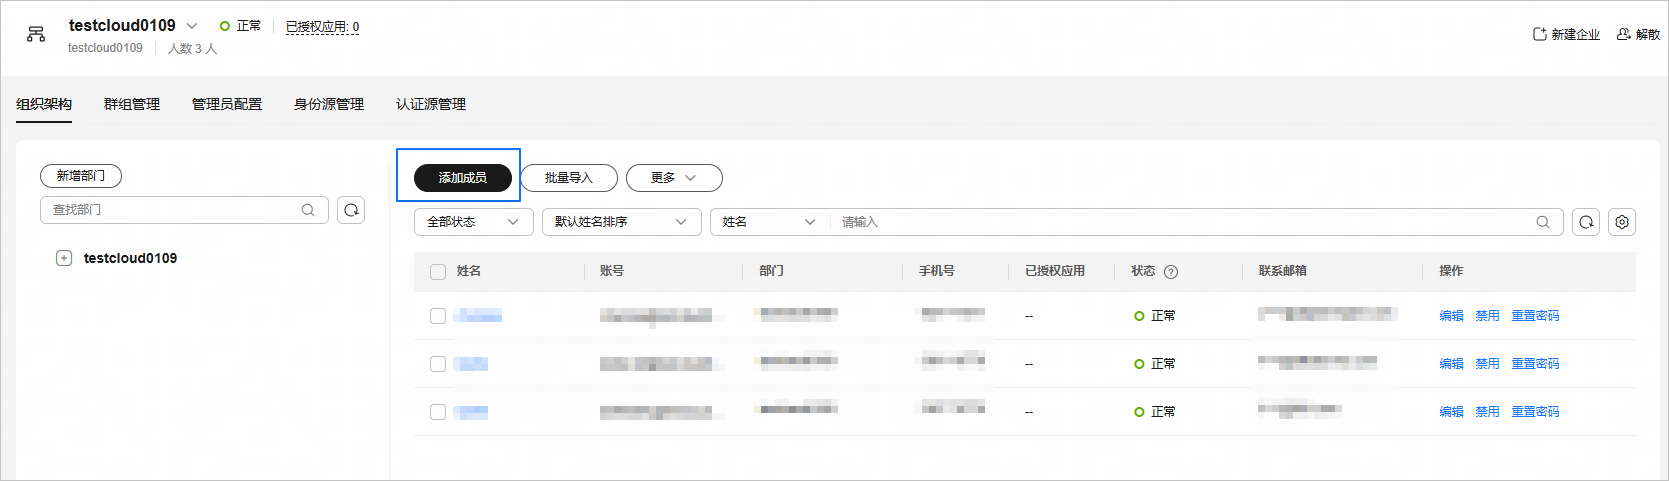Click the magnifier icon in department search
Screen dimensions: 1669x481
308,210
